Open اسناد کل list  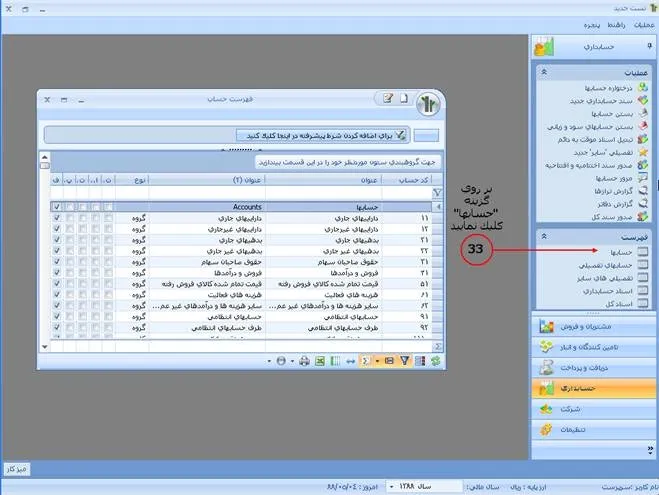tap(619, 304)
